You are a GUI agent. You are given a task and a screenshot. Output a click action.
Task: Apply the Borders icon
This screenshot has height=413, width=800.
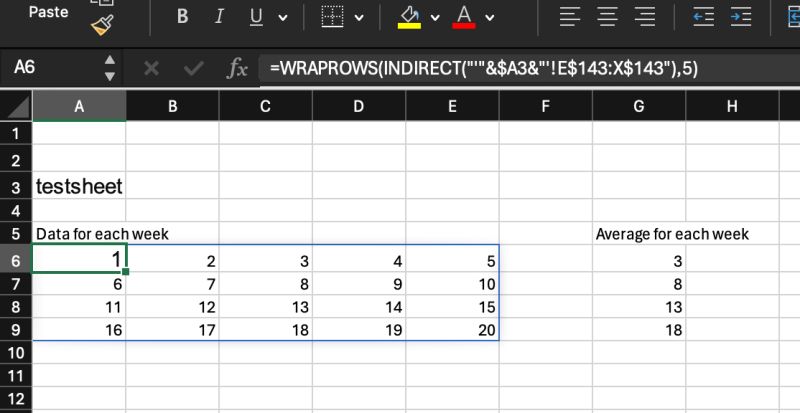[x=332, y=17]
